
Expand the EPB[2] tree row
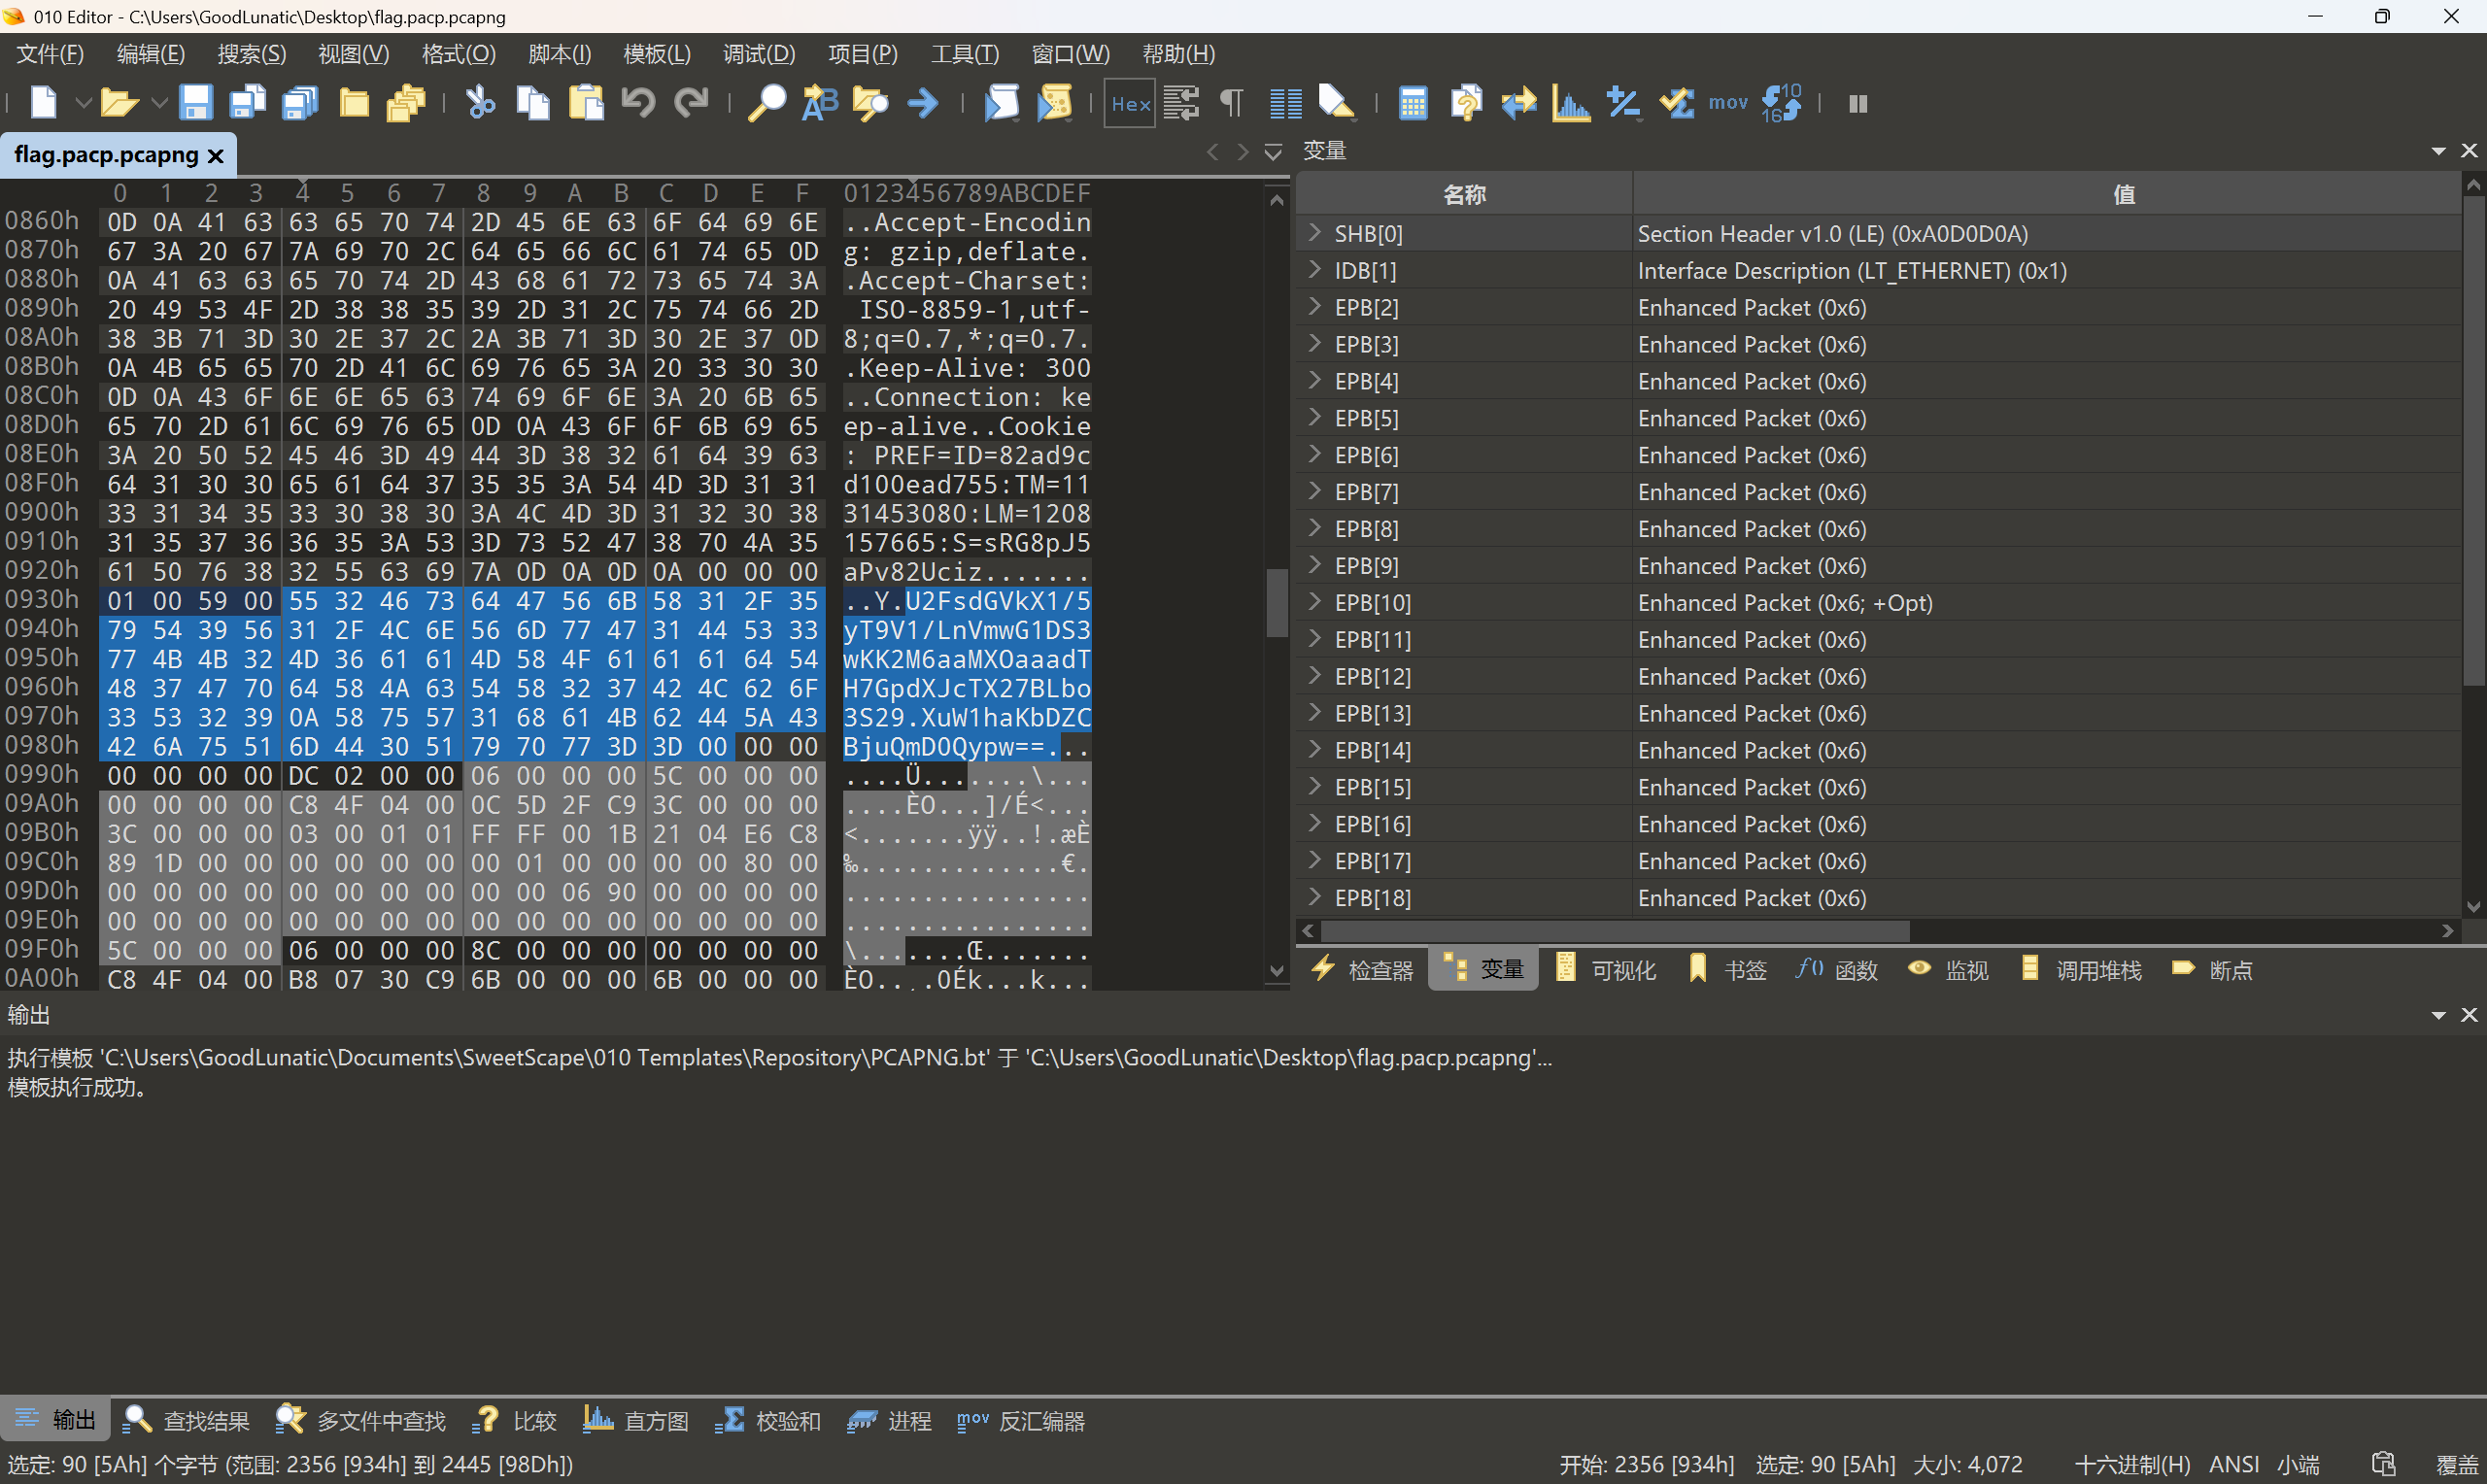[1314, 307]
